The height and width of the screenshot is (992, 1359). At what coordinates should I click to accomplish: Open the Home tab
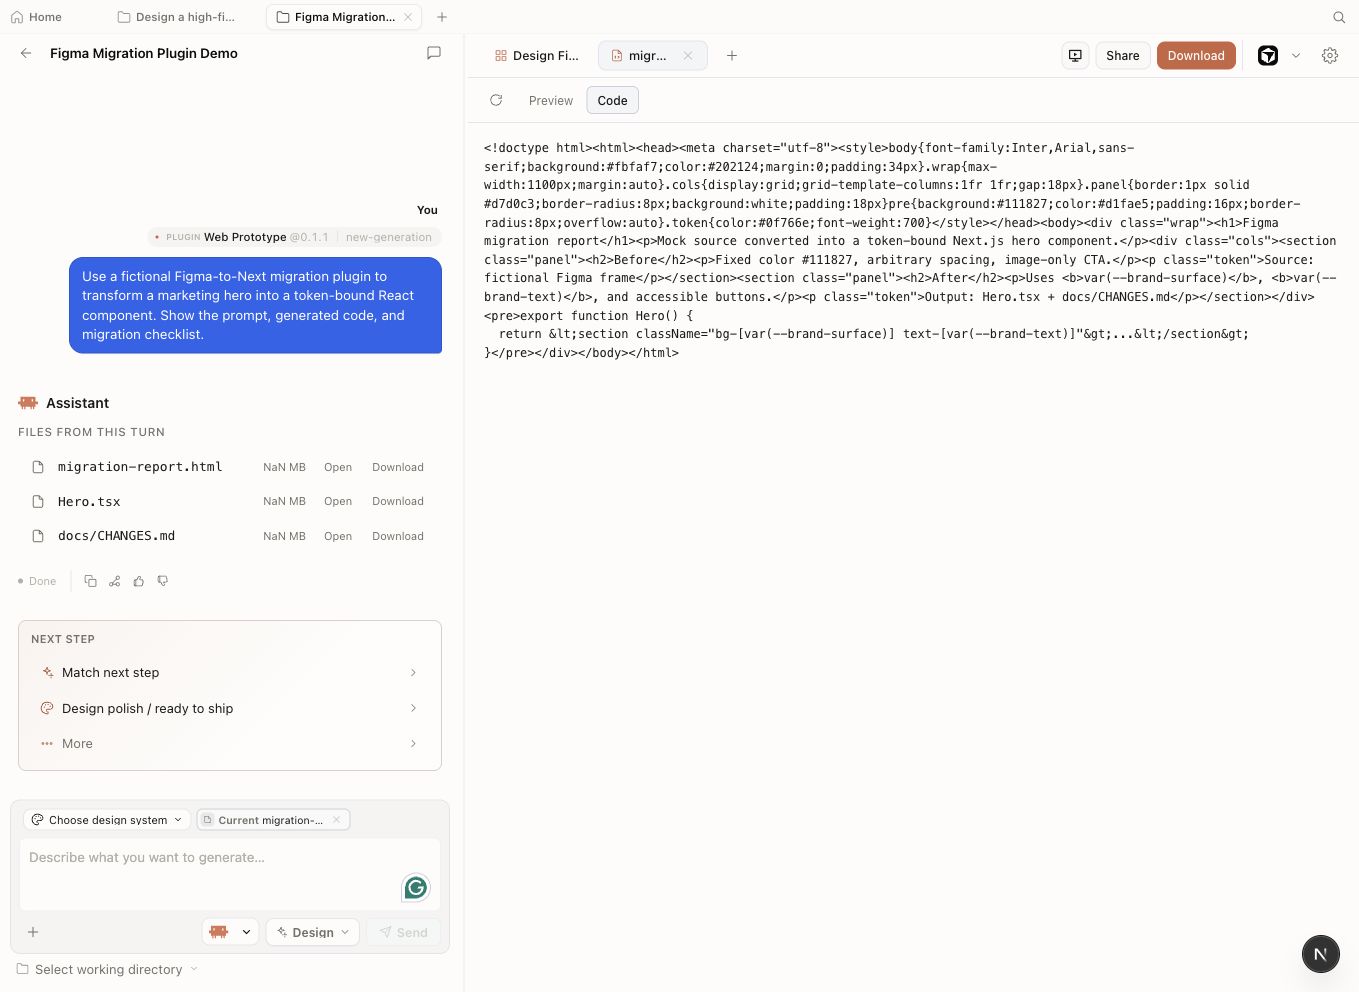tap(36, 17)
